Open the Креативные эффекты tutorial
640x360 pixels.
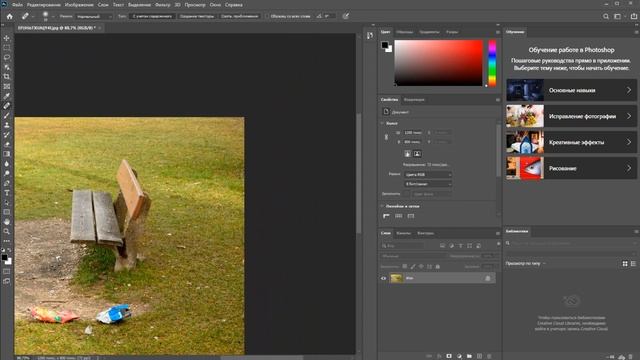point(571,142)
